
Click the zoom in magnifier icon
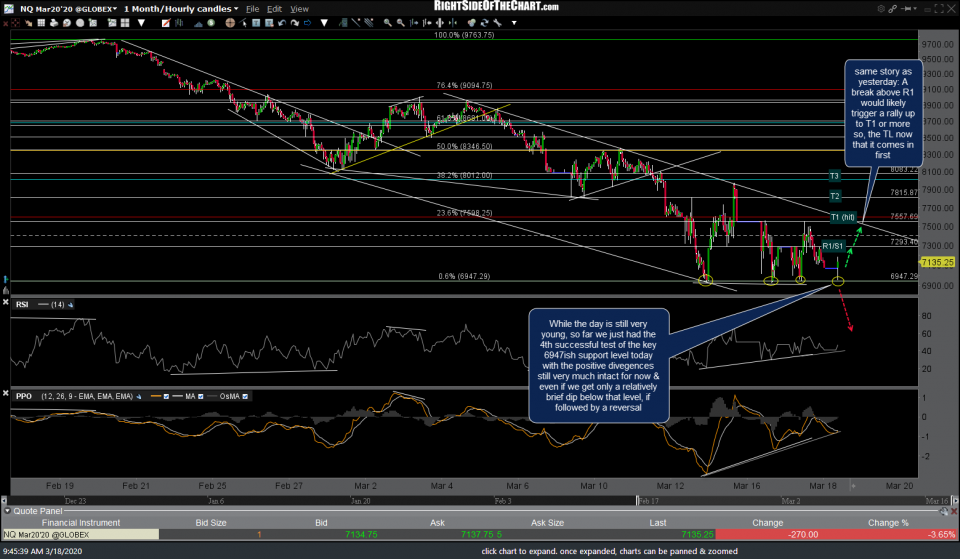tap(388, 23)
